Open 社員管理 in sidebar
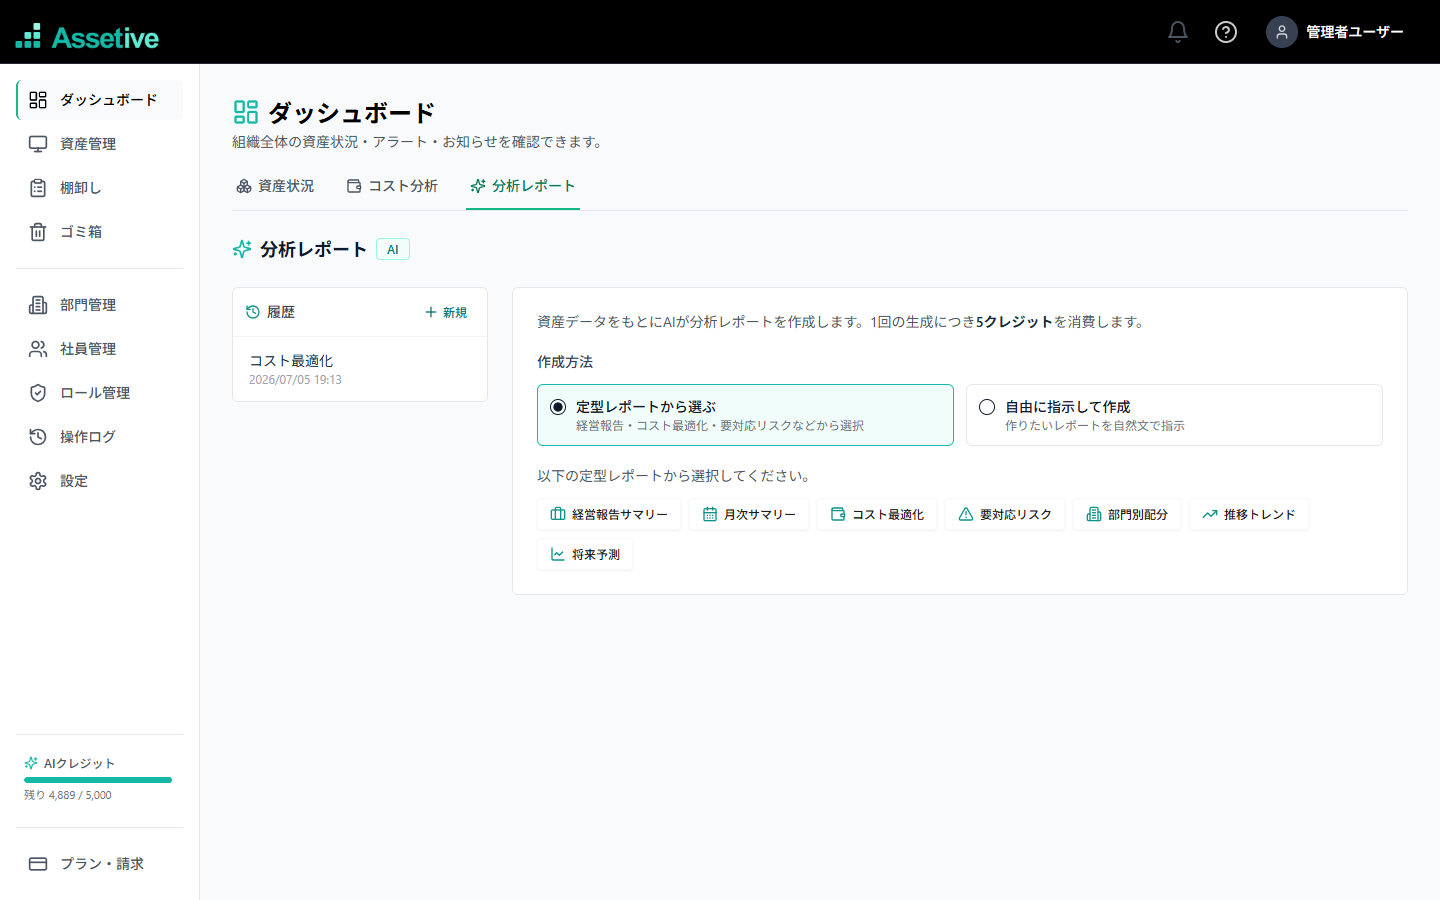The image size is (1440, 900). click(100, 349)
